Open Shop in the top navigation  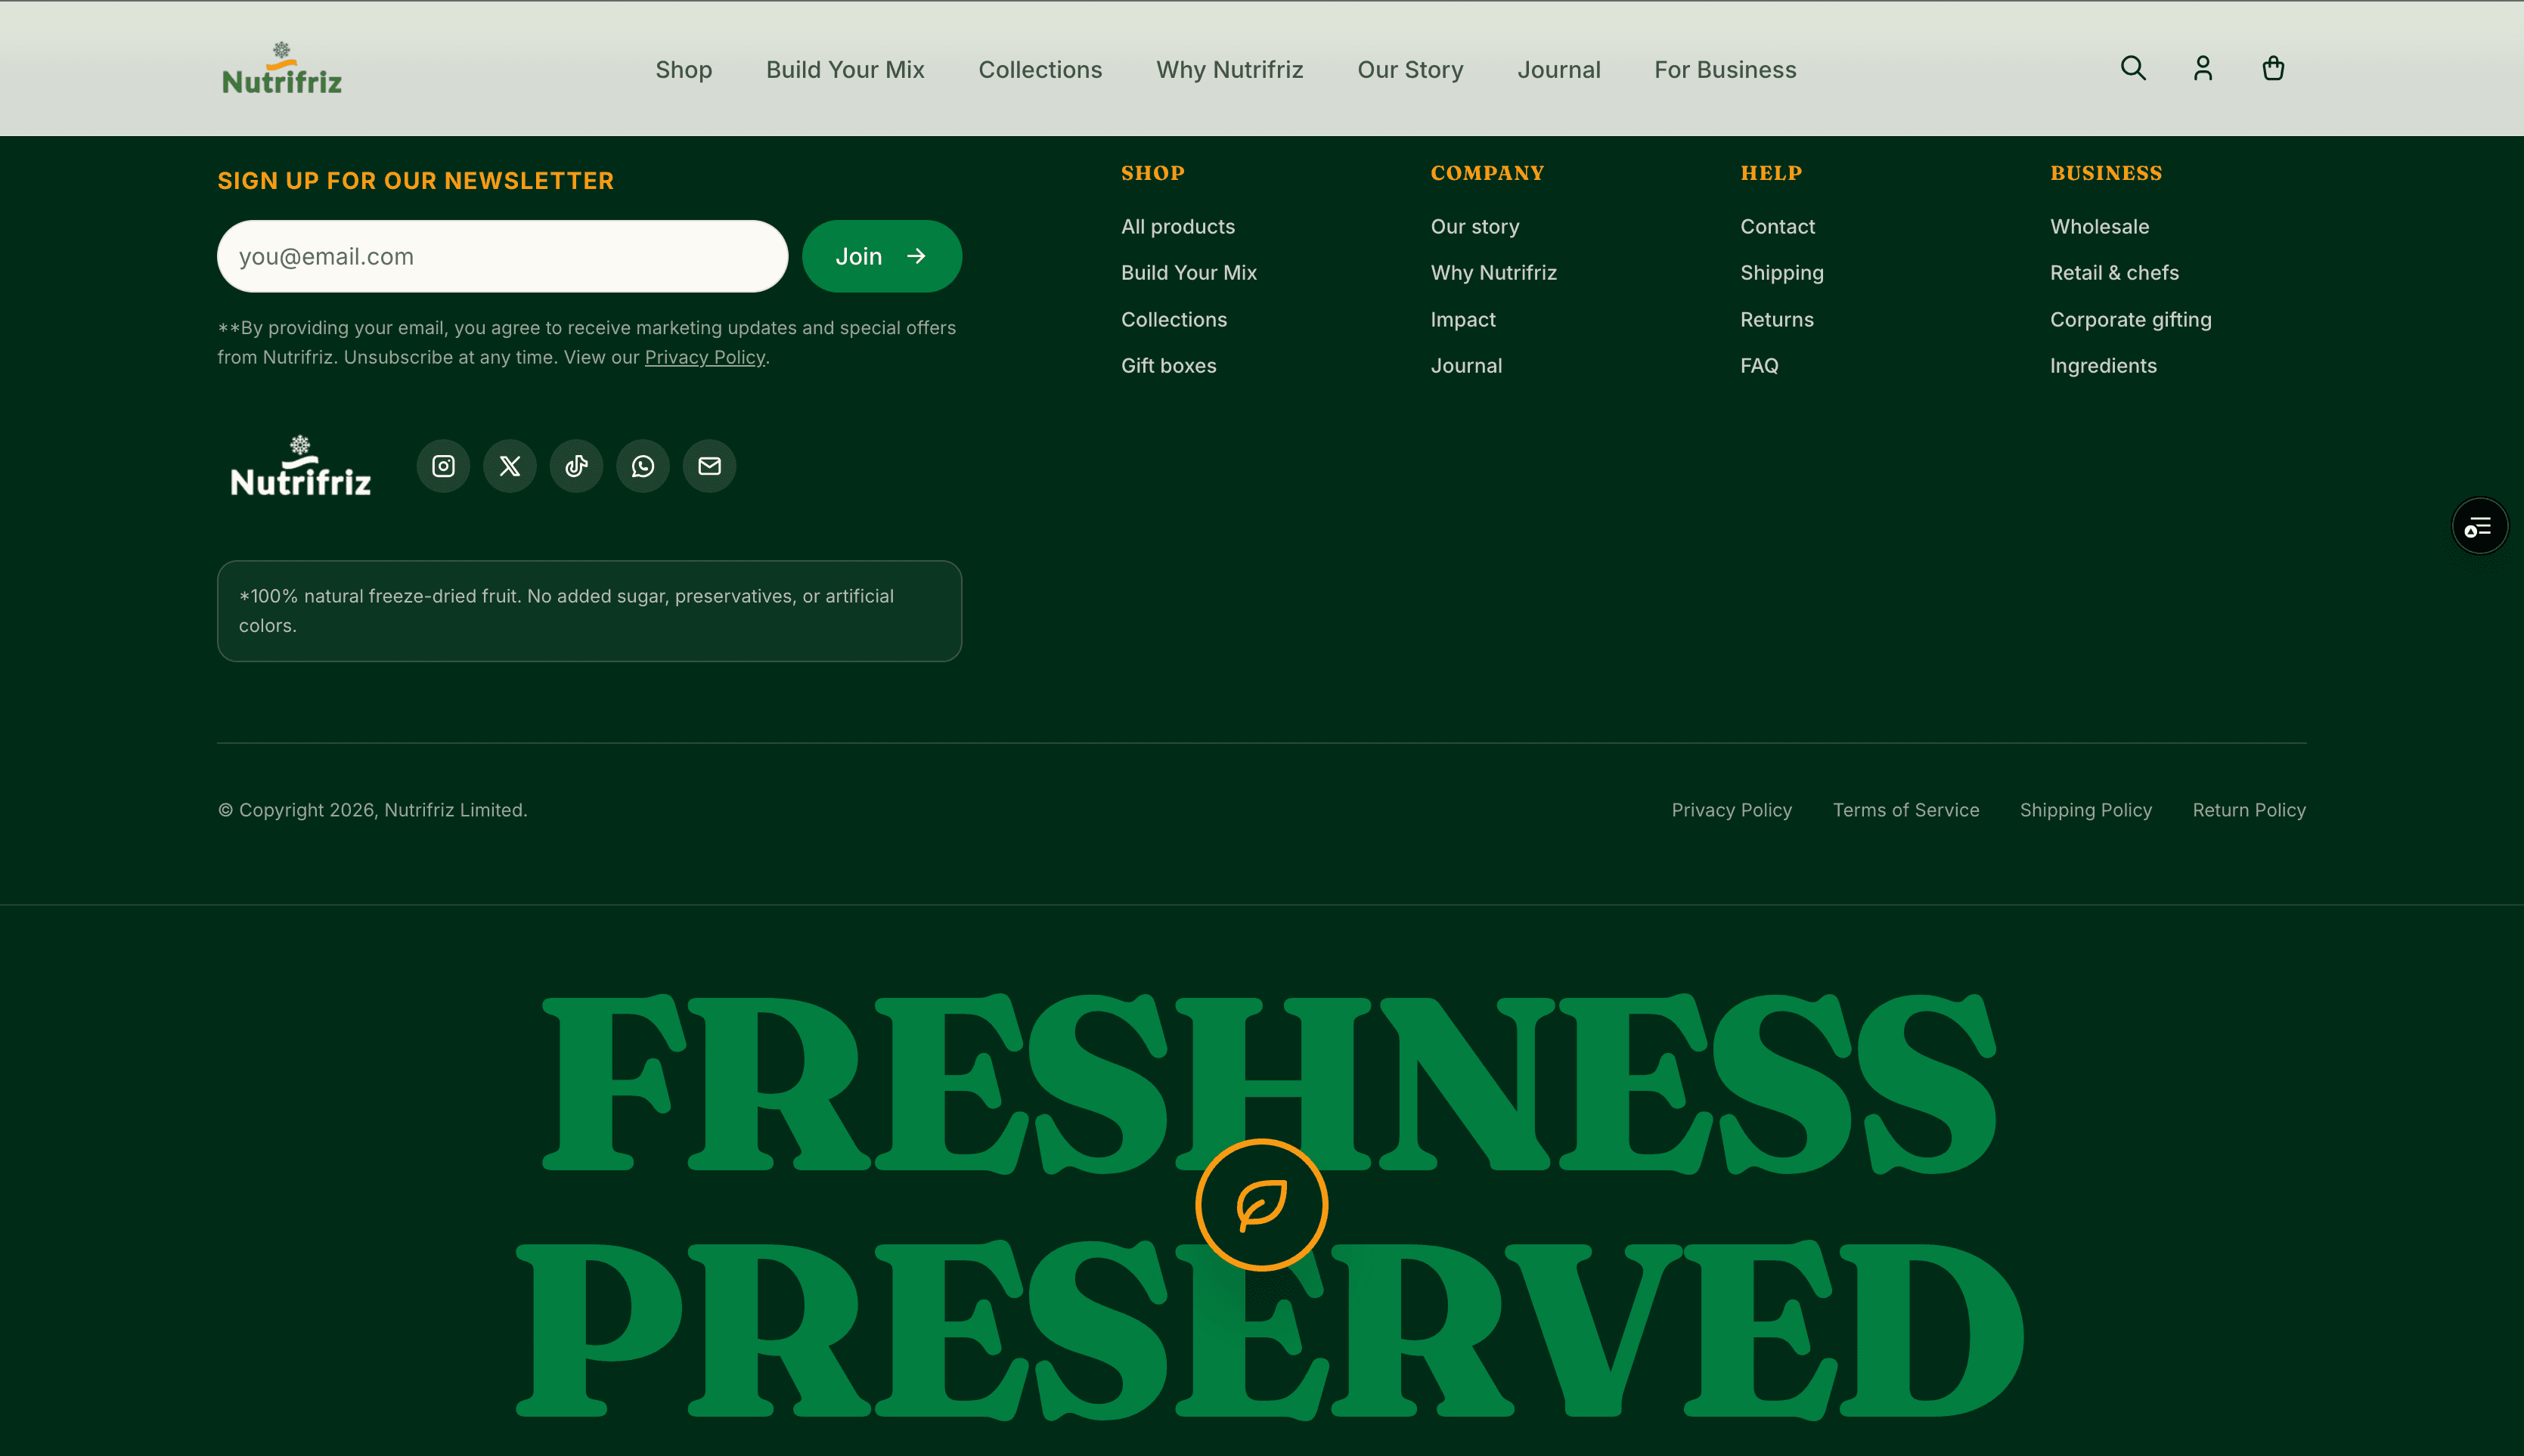click(x=684, y=70)
